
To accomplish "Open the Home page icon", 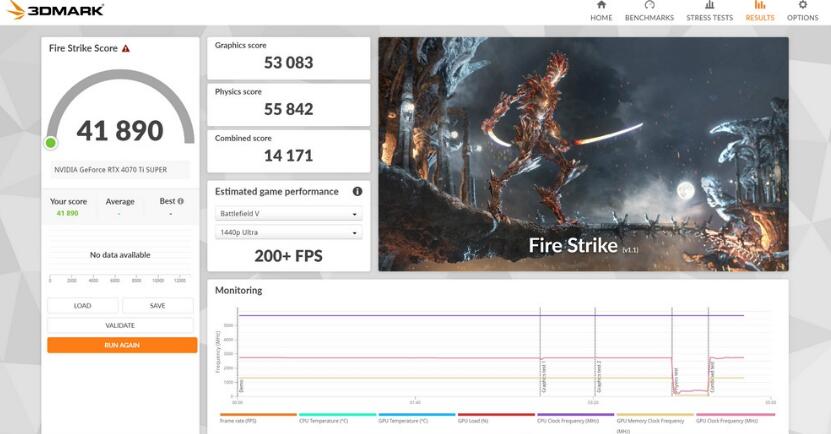I will (x=601, y=5).
